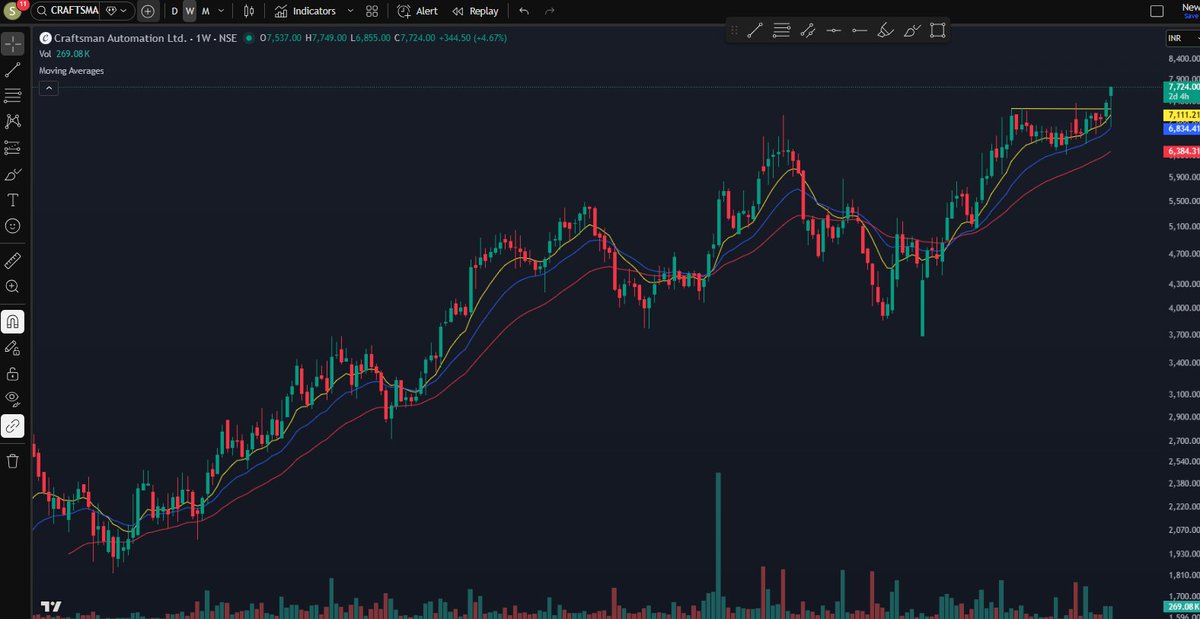Open the emoji icons tool

12,226
